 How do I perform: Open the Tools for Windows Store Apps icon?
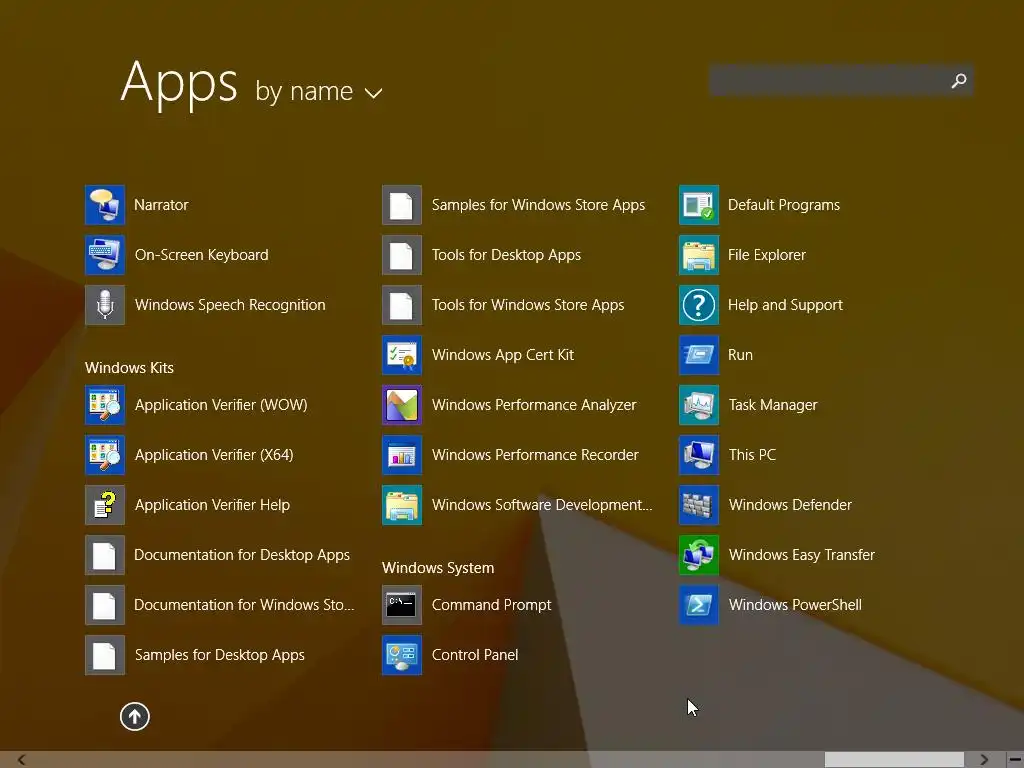click(402, 305)
